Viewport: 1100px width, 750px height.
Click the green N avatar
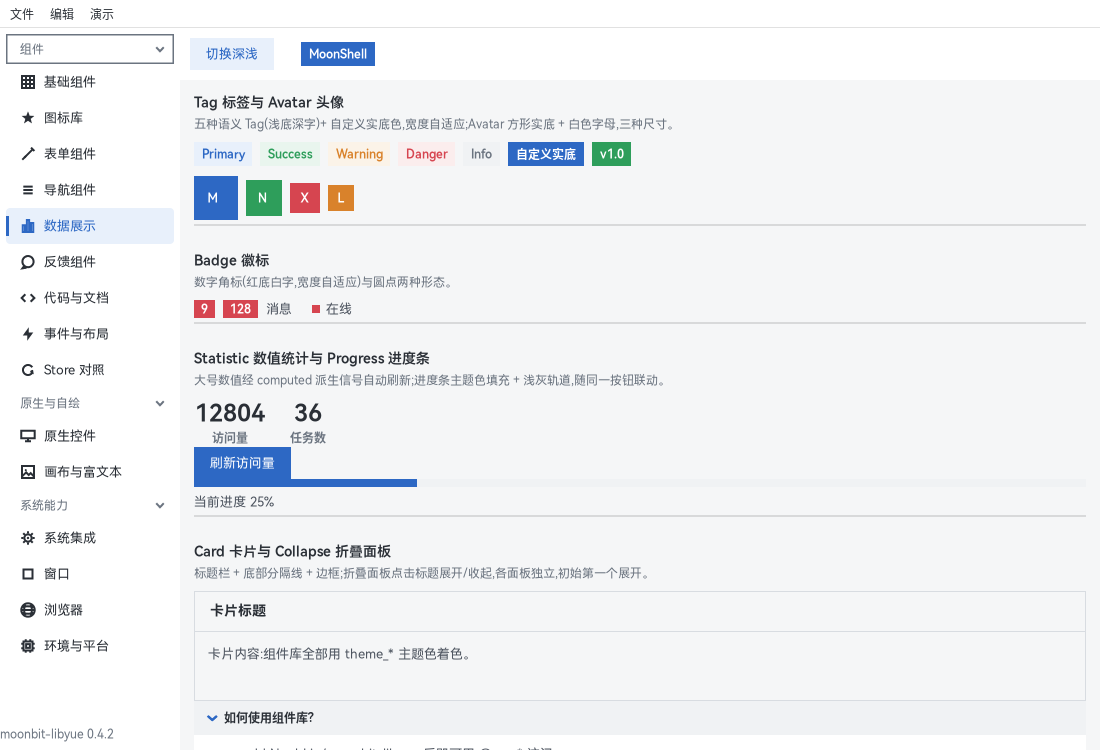click(264, 198)
